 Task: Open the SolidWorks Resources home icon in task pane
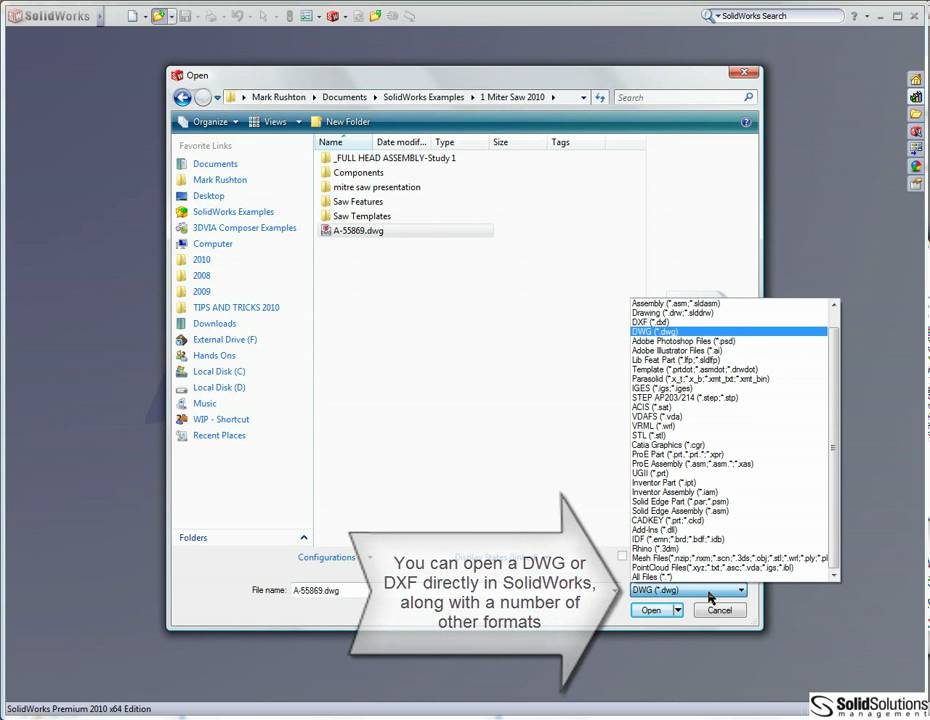click(x=916, y=79)
